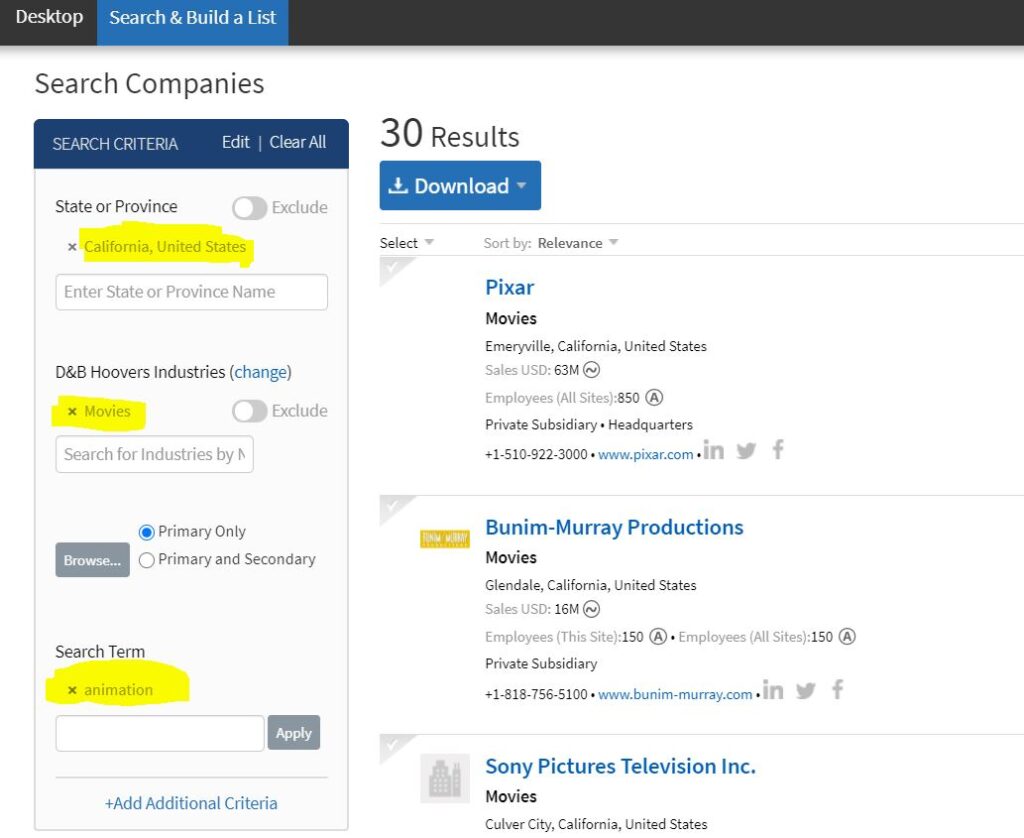This screenshot has width=1024, height=838.
Task: Click 30 Results heading
Action: pos(450,134)
